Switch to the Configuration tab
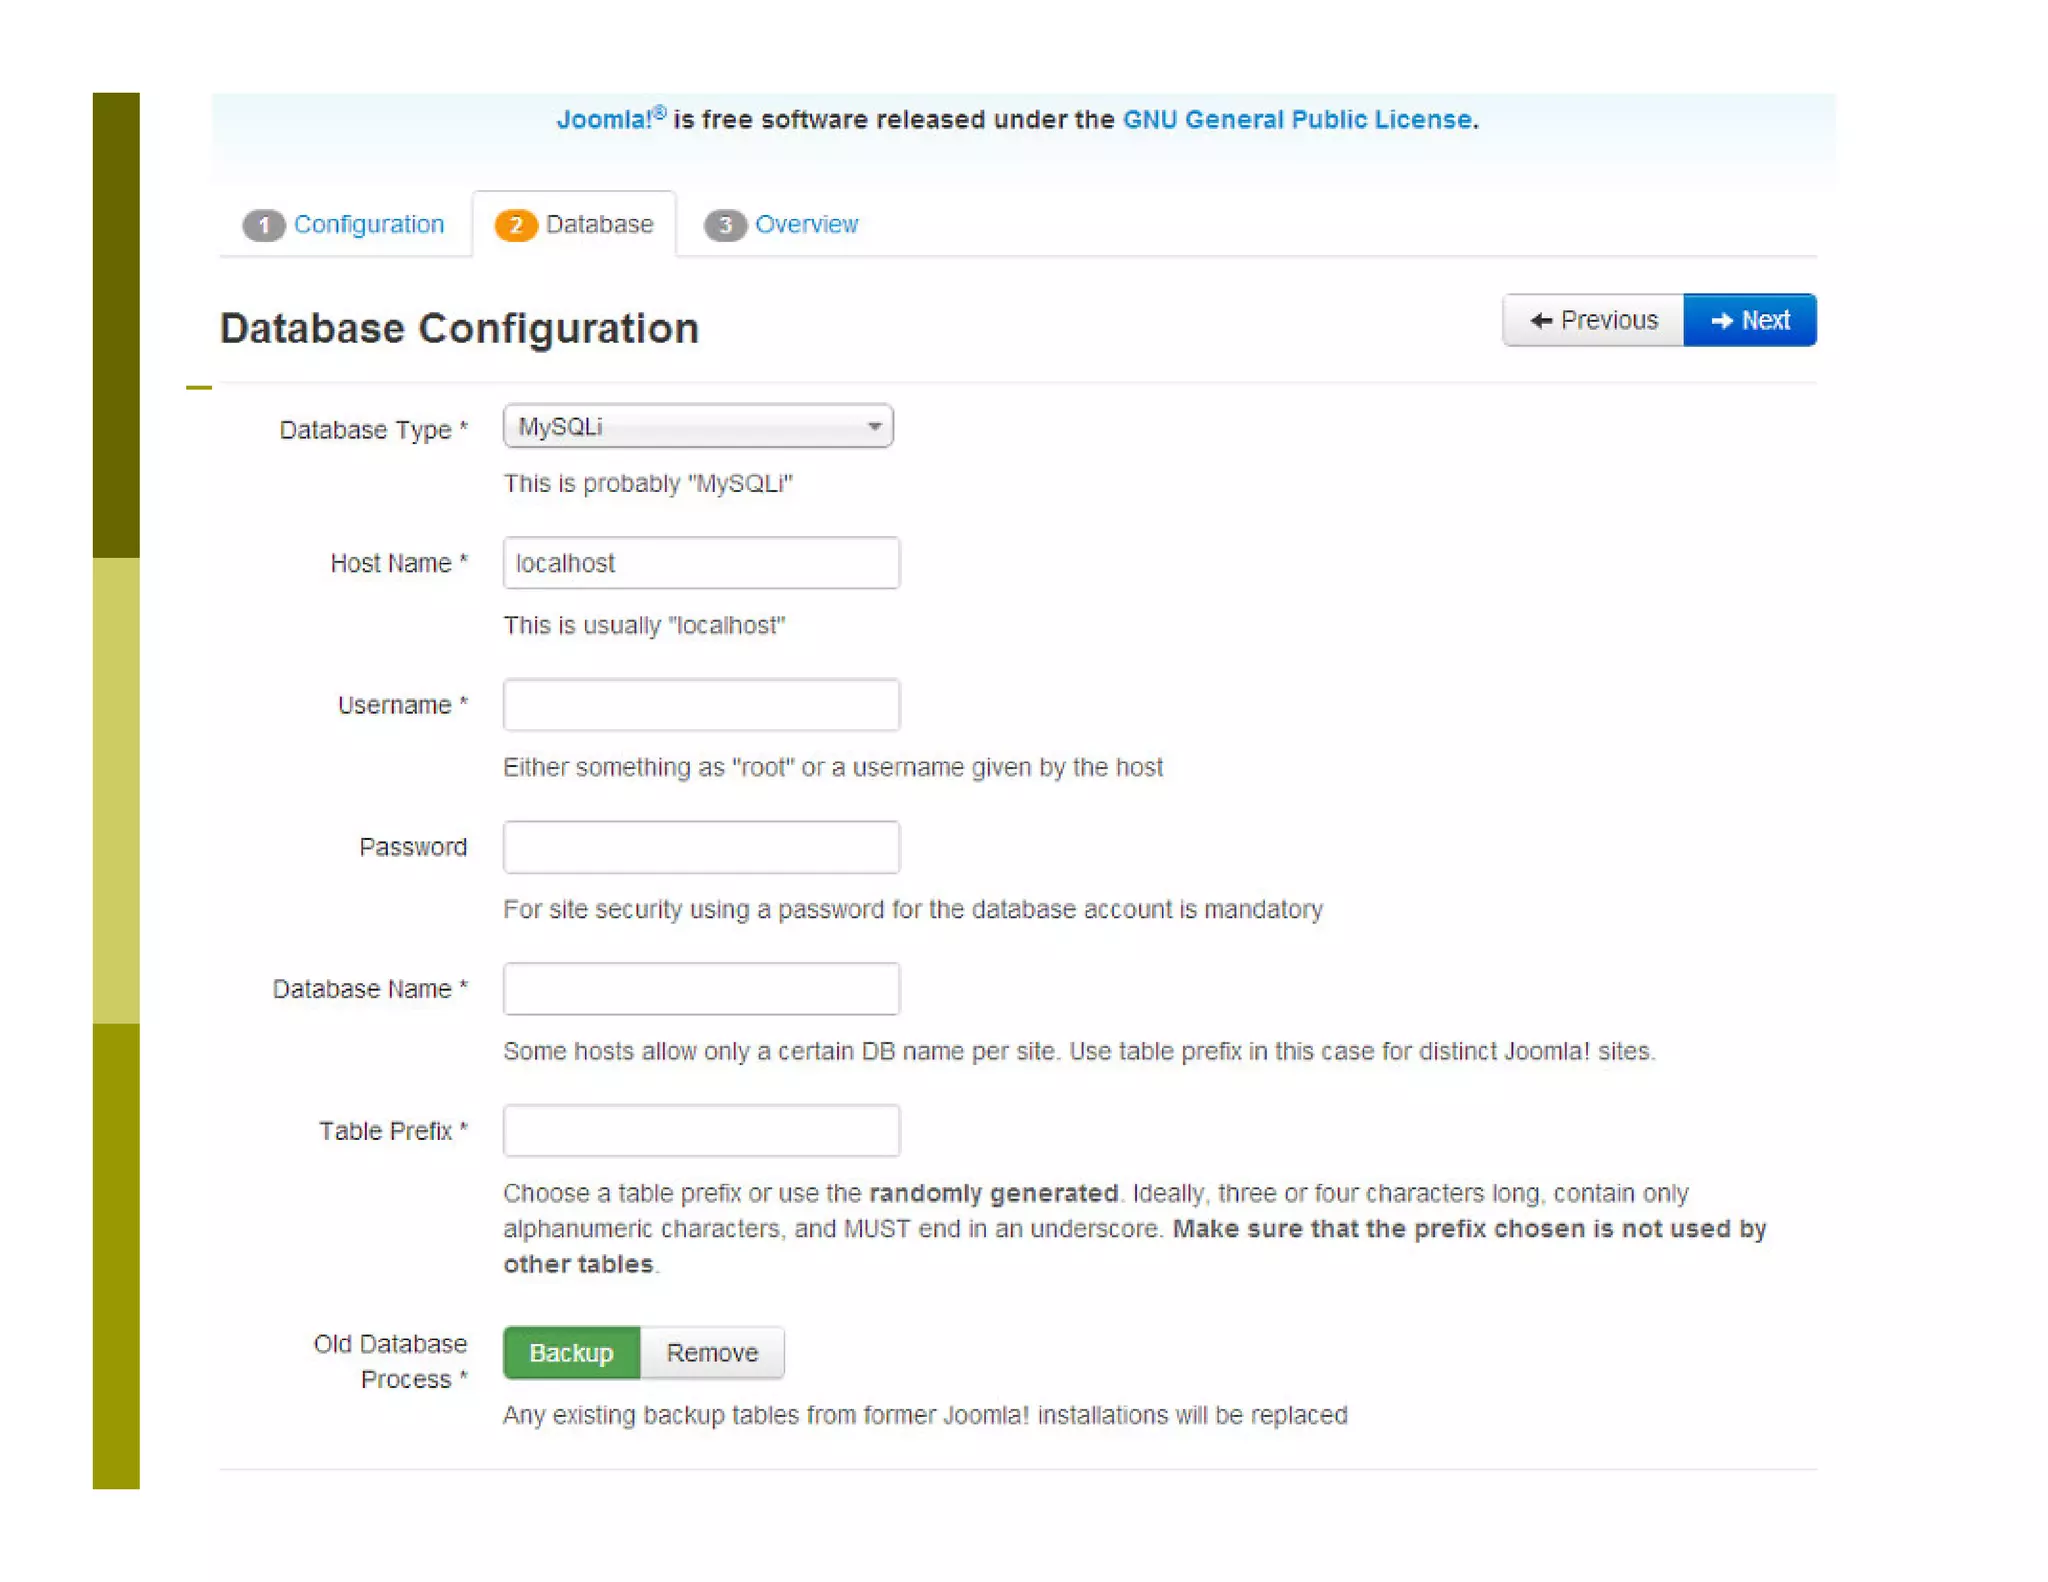Viewport: 2048px width, 1582px height. click(368, 224)
